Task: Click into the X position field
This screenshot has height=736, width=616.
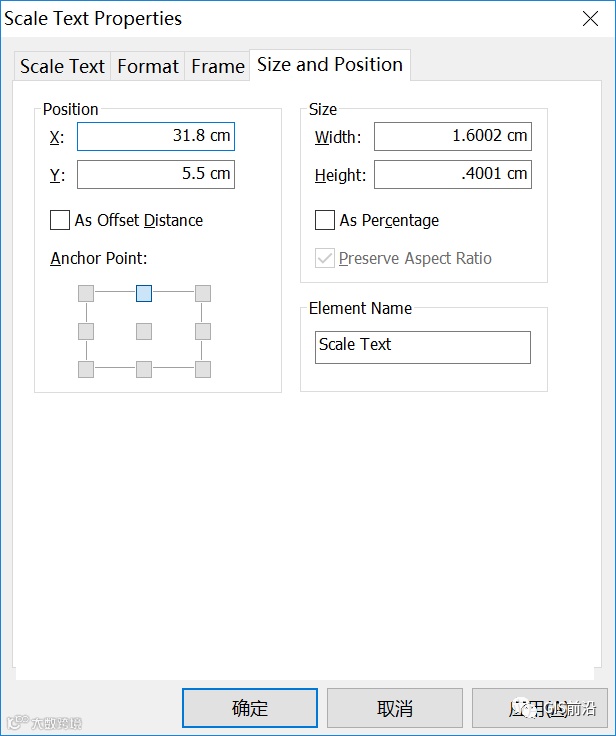Action: pyautogui.click(x=156, y=136)
